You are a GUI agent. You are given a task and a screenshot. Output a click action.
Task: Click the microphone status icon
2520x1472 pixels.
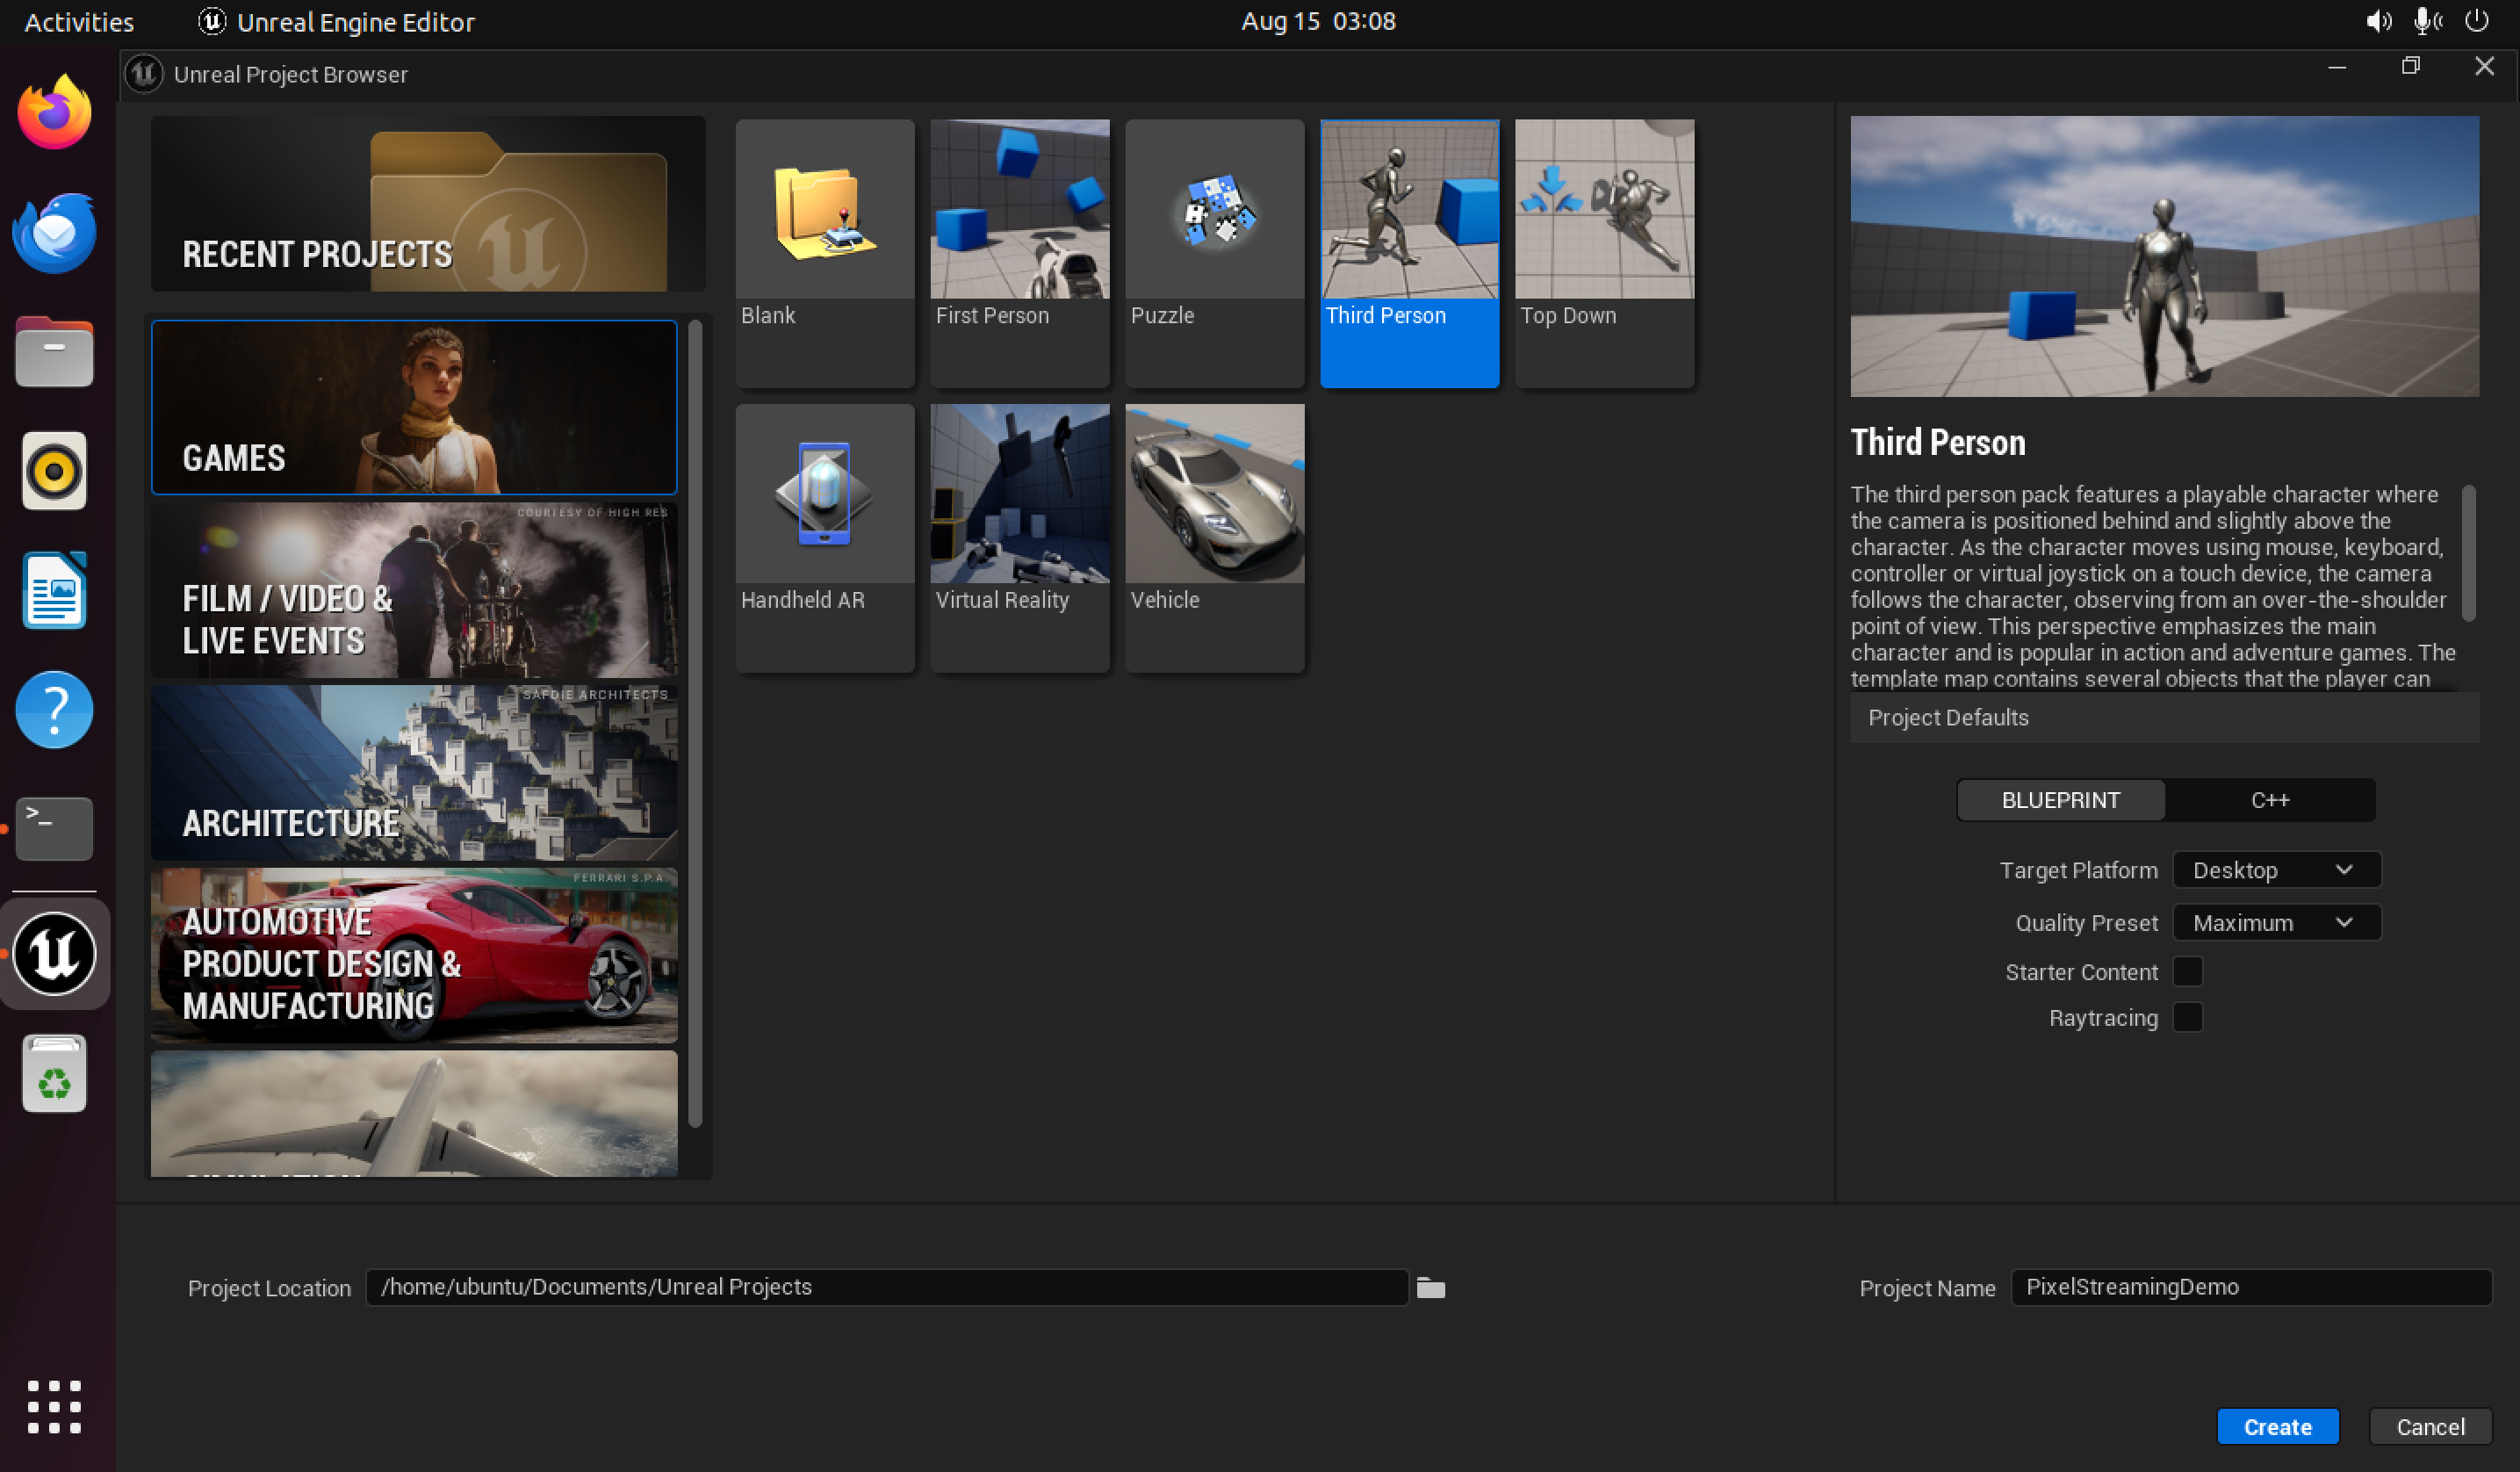pos(2428,21)
